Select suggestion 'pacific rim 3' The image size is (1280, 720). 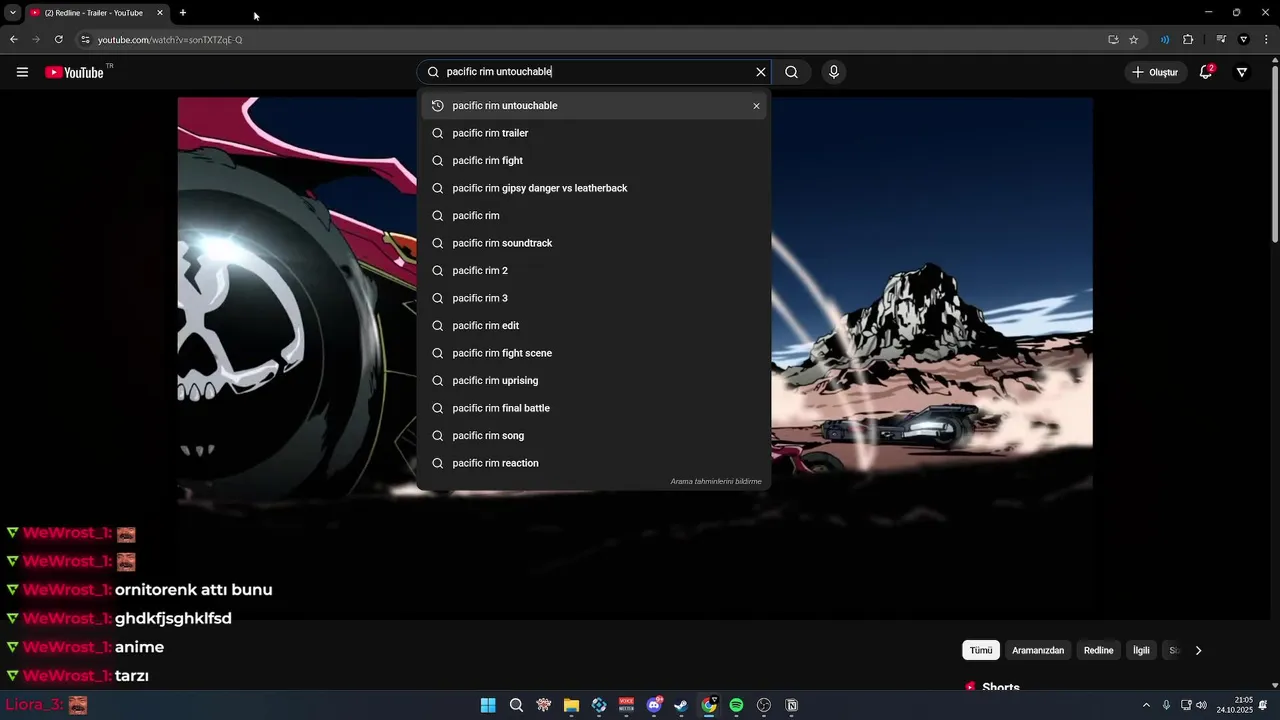(x=594, y=298)
